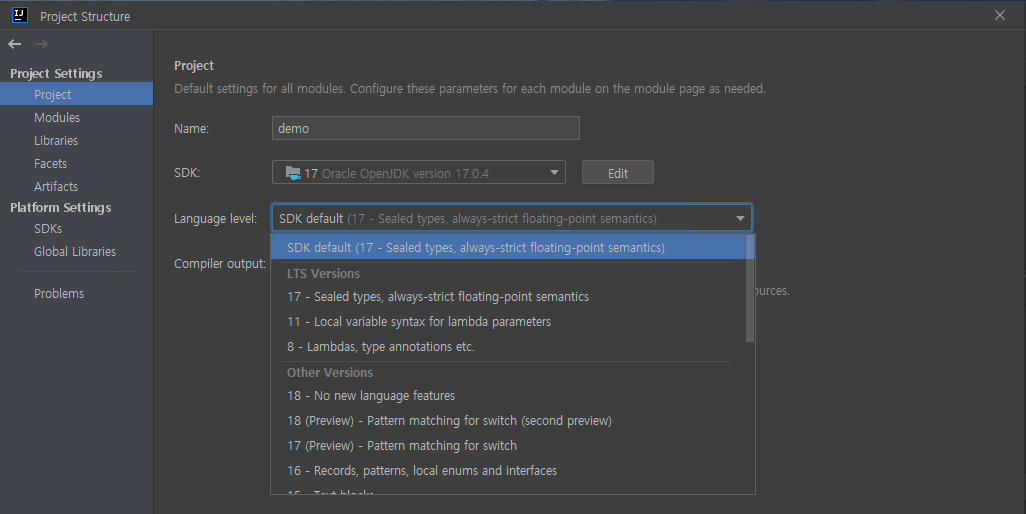Click the Project Settings heading

click(x=56, y=73)
